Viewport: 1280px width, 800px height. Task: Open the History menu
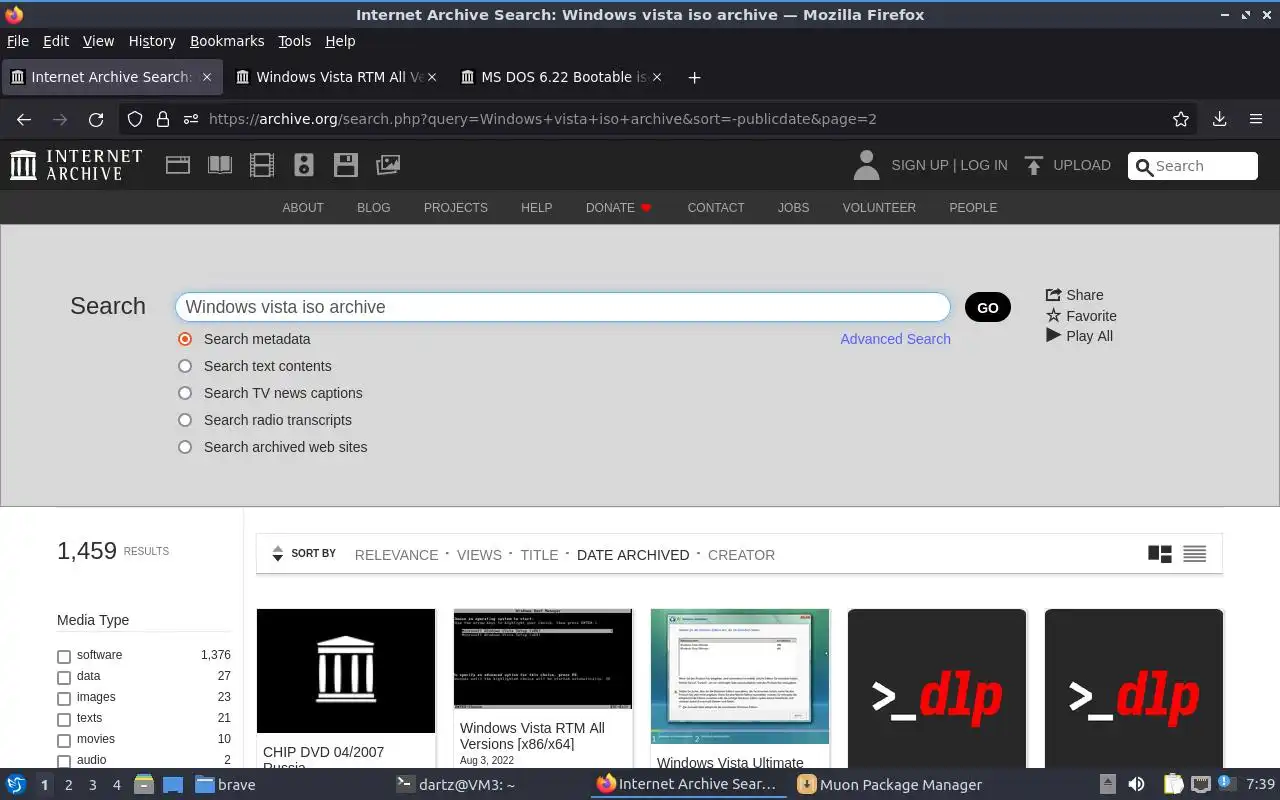point(152,41)
